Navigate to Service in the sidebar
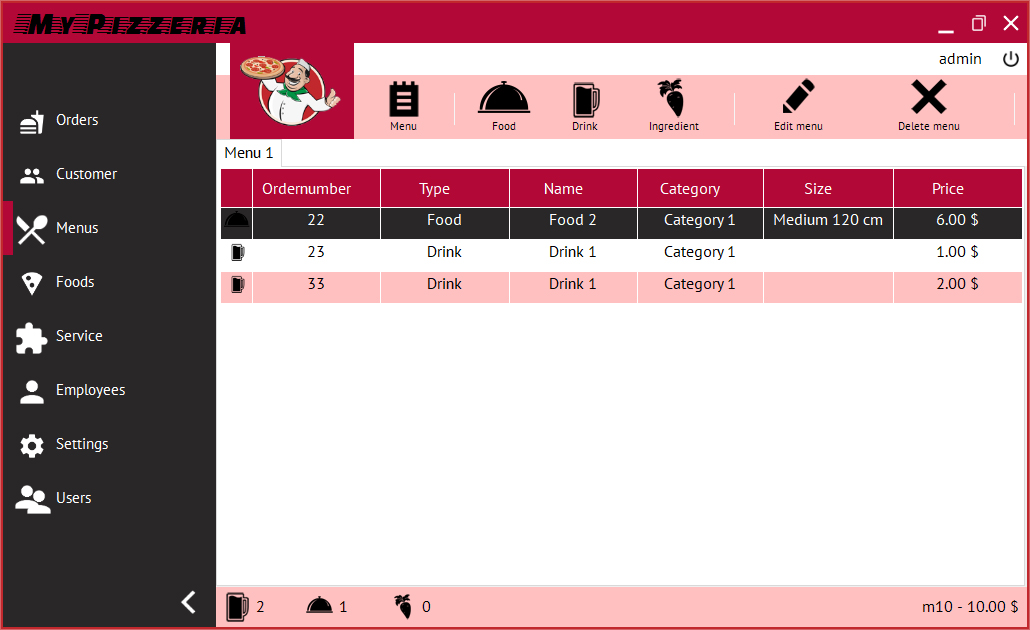This screenshot has height=630, width=1030. (79, 336)
